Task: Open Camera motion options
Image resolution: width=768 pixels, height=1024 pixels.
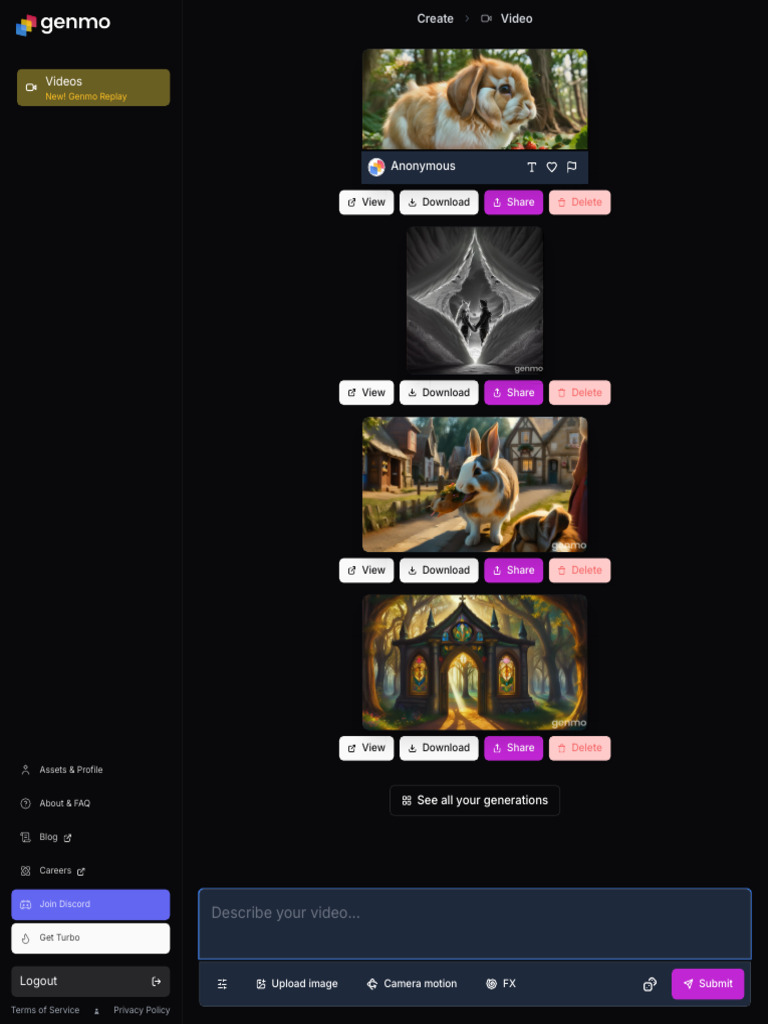Action: coord(411,984)
